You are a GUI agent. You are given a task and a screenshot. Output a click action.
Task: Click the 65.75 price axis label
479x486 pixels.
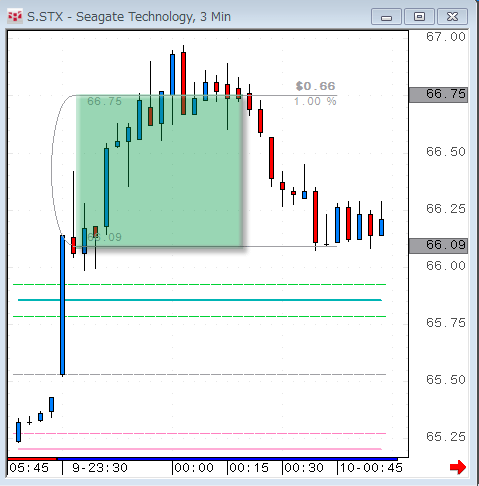(x=446, y=323)
